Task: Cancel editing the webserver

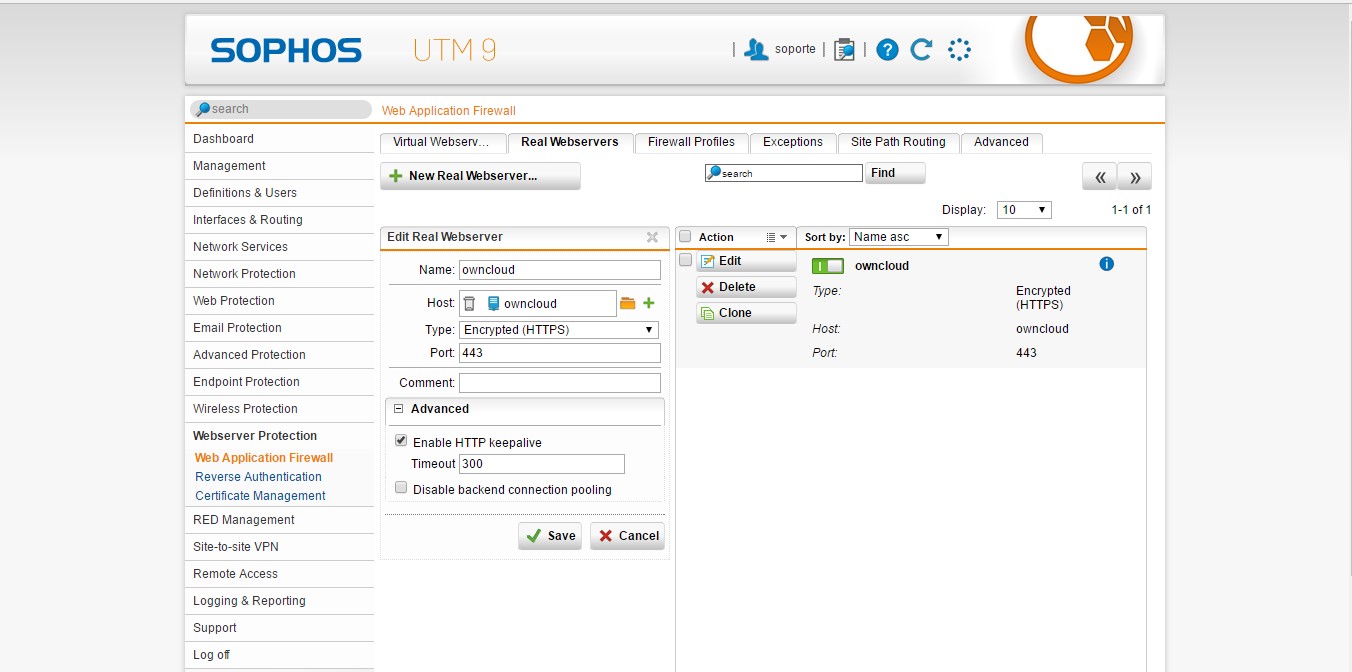Action: coord(627,536)
